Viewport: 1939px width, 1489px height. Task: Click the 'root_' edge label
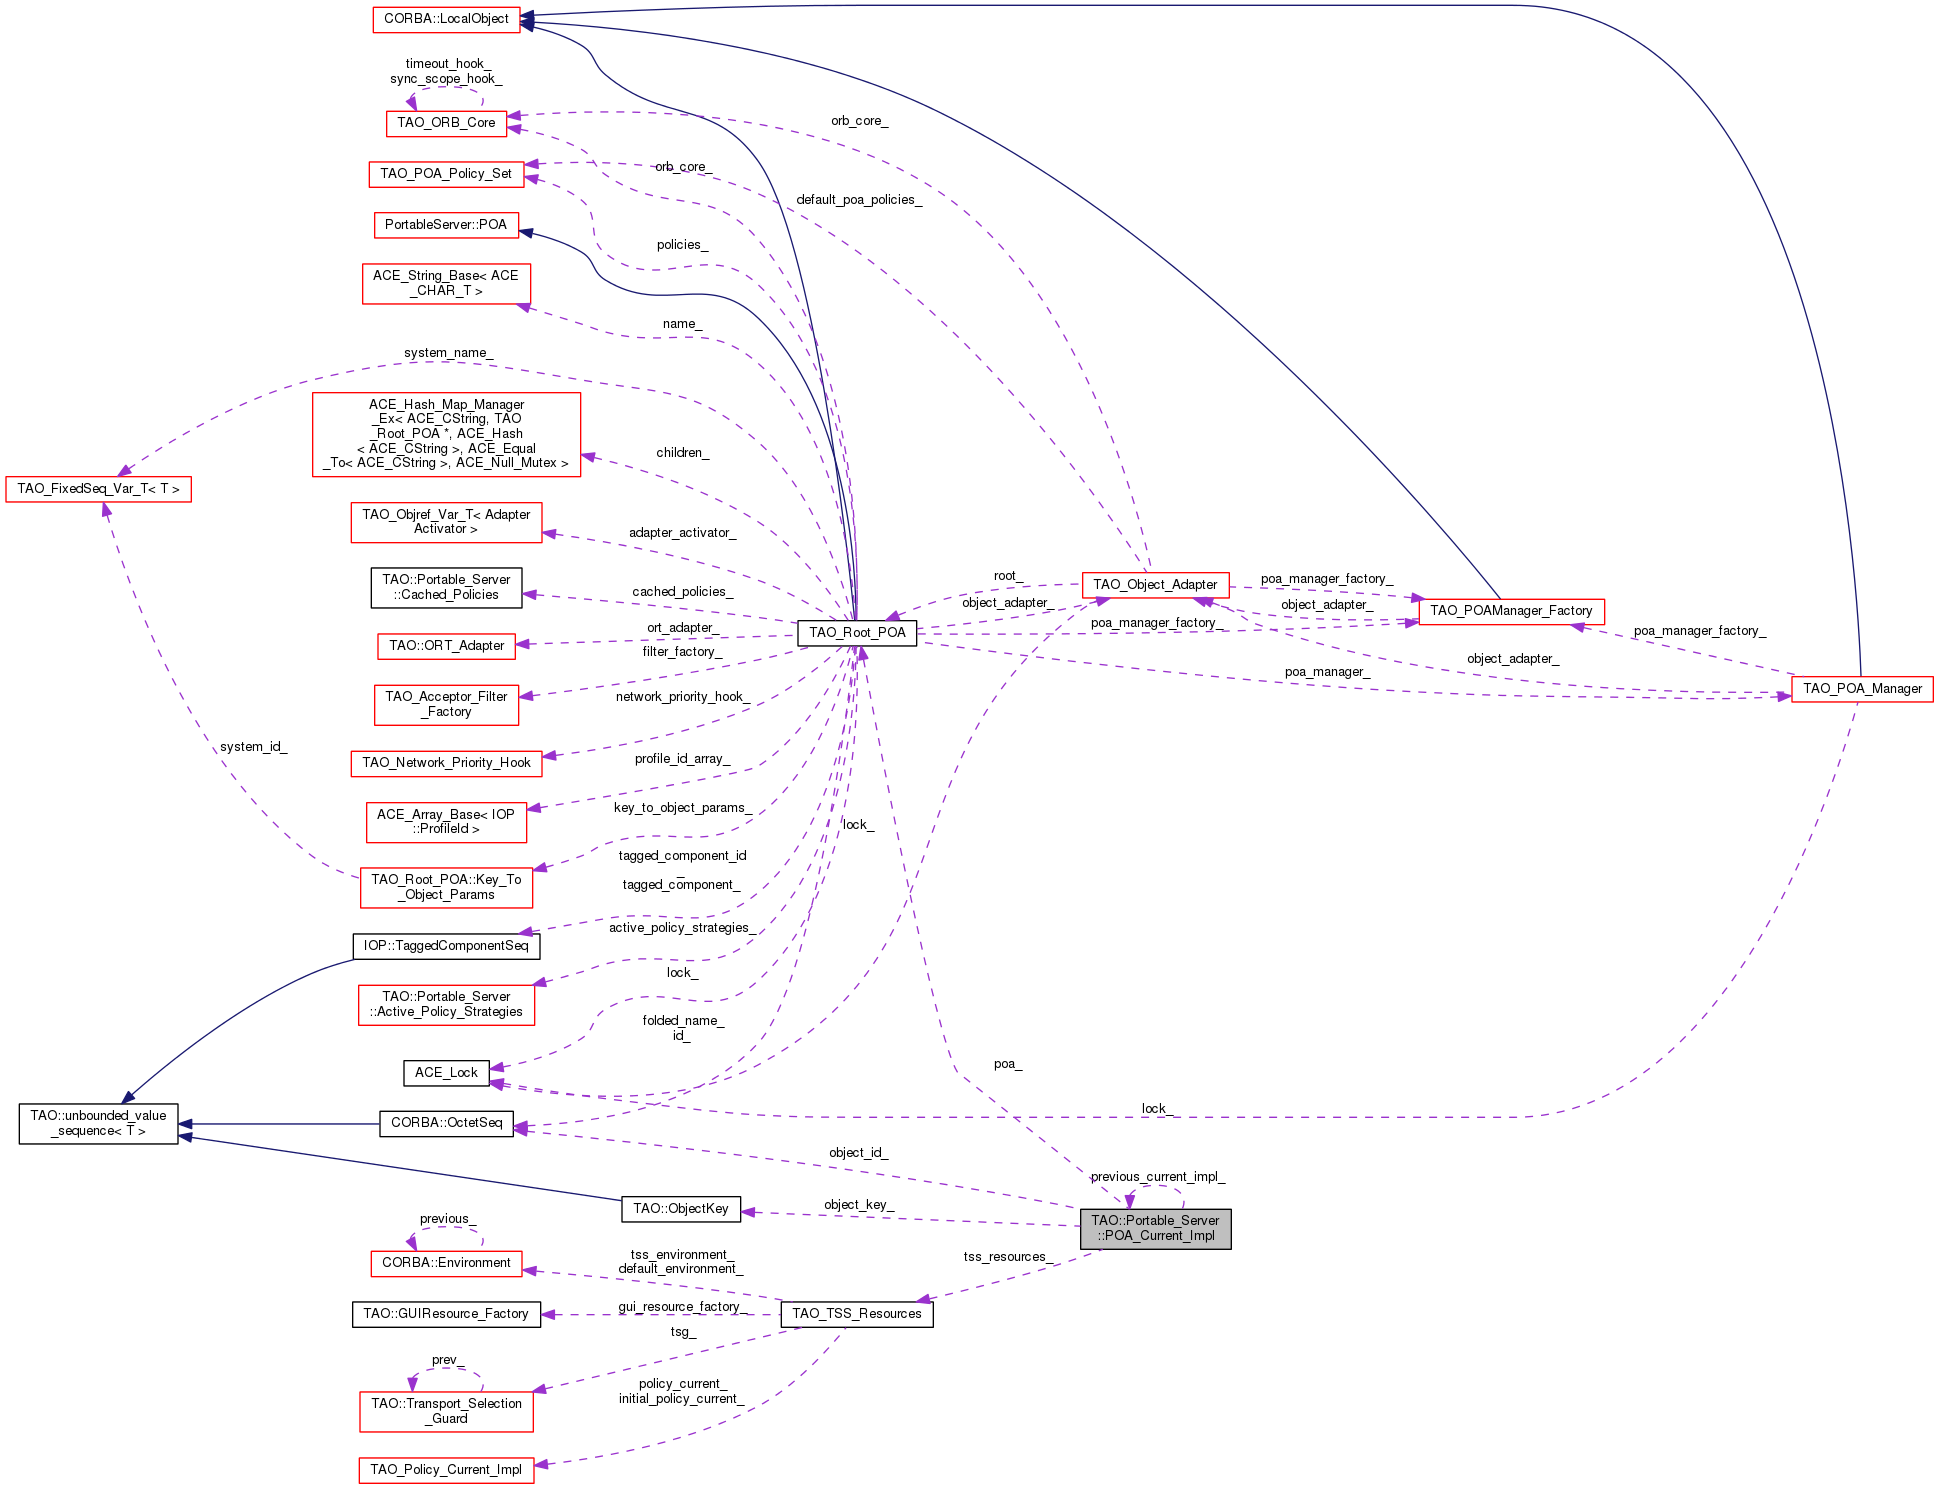(x=1008, y=576)
